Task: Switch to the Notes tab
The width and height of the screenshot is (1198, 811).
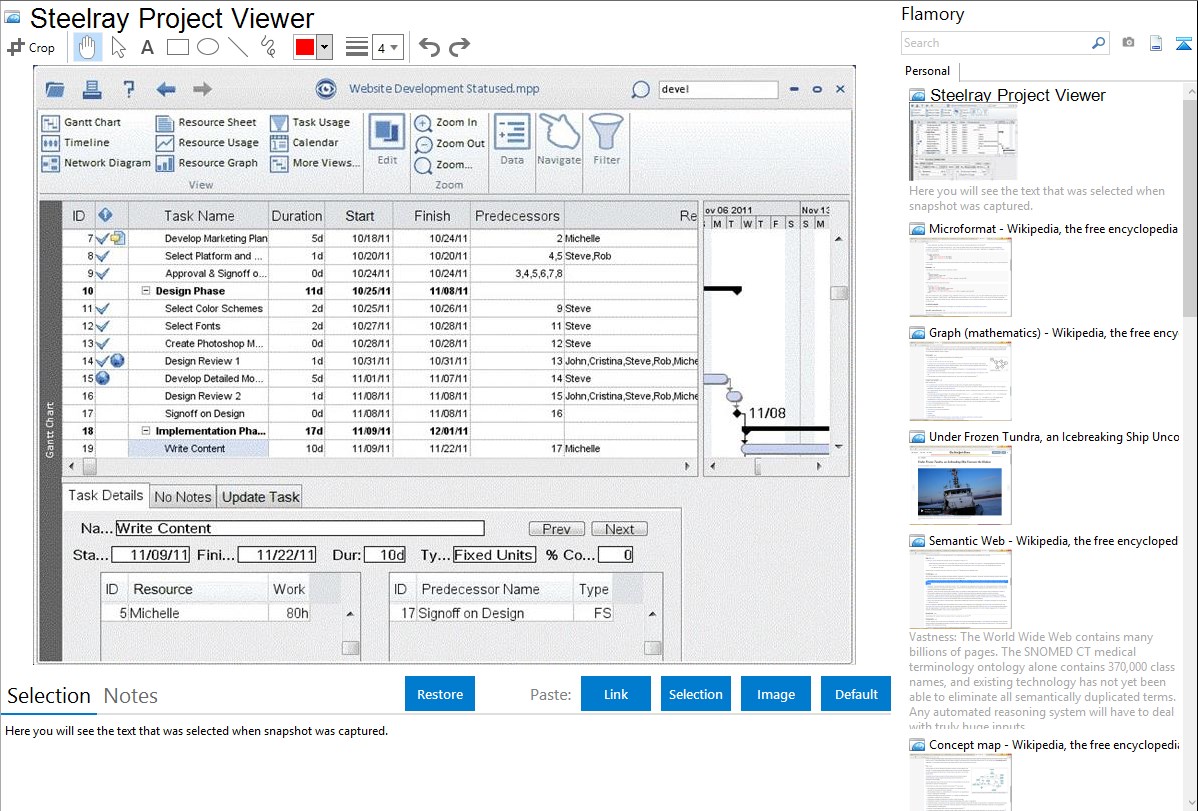Action: pos(131,696)
